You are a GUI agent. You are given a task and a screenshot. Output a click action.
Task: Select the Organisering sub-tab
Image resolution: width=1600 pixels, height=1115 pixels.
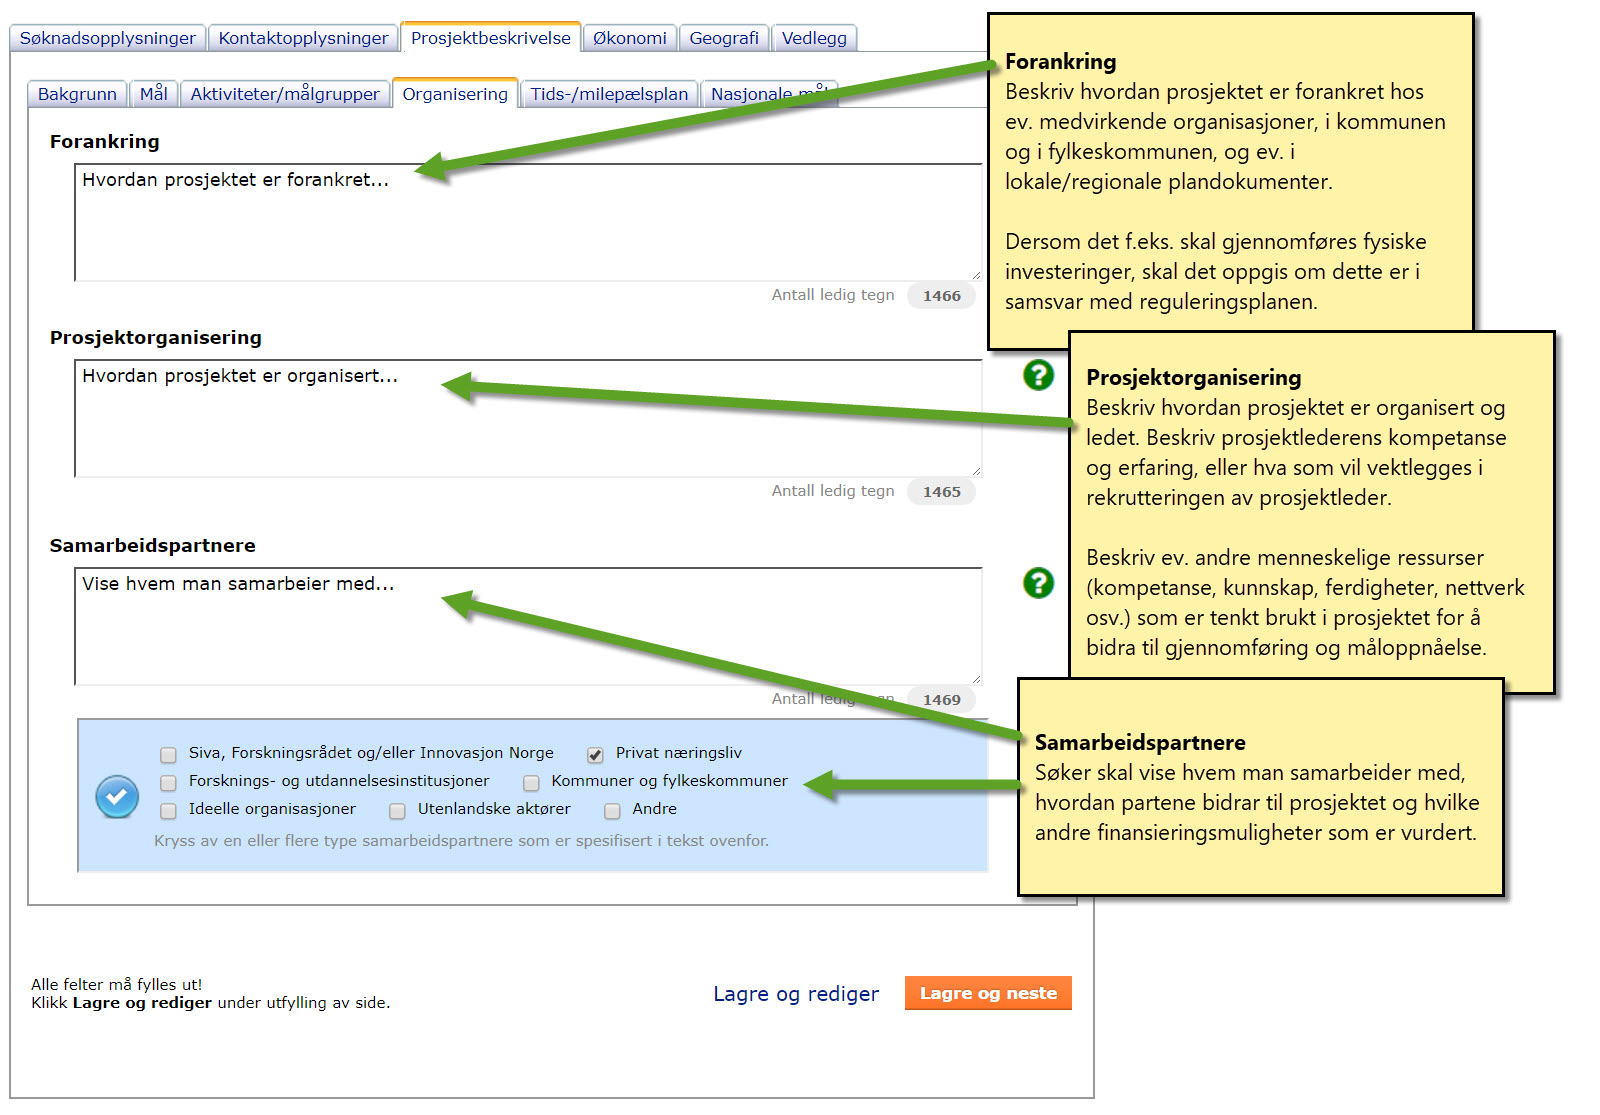(x=455, y=93)
